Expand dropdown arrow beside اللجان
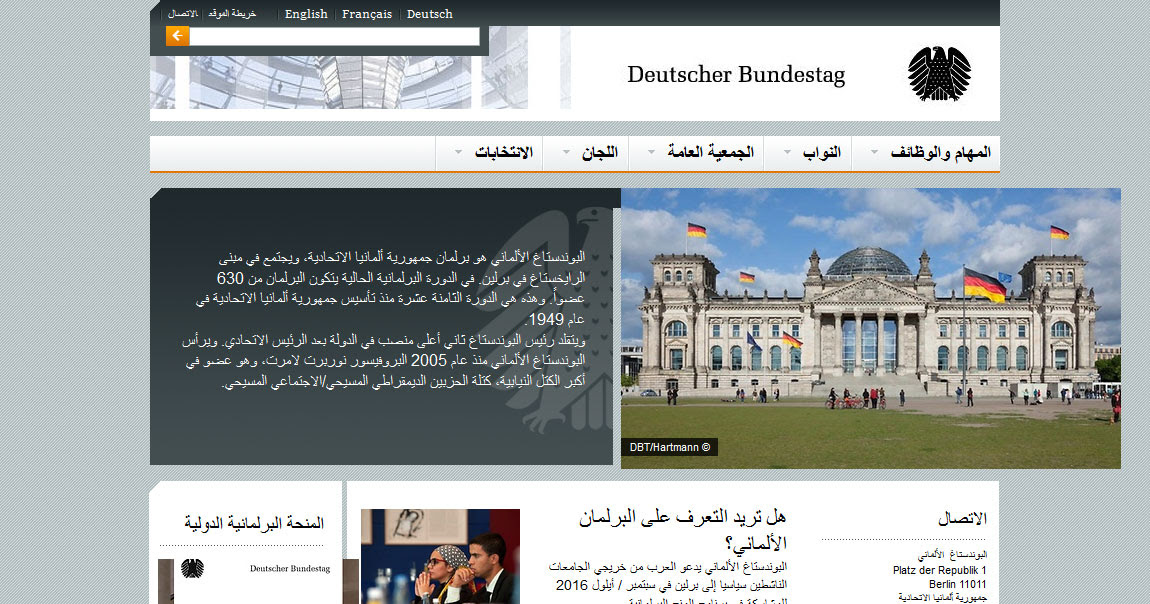Image resolution: width=1150 pixels, height=604 pixels. (566, 152)
